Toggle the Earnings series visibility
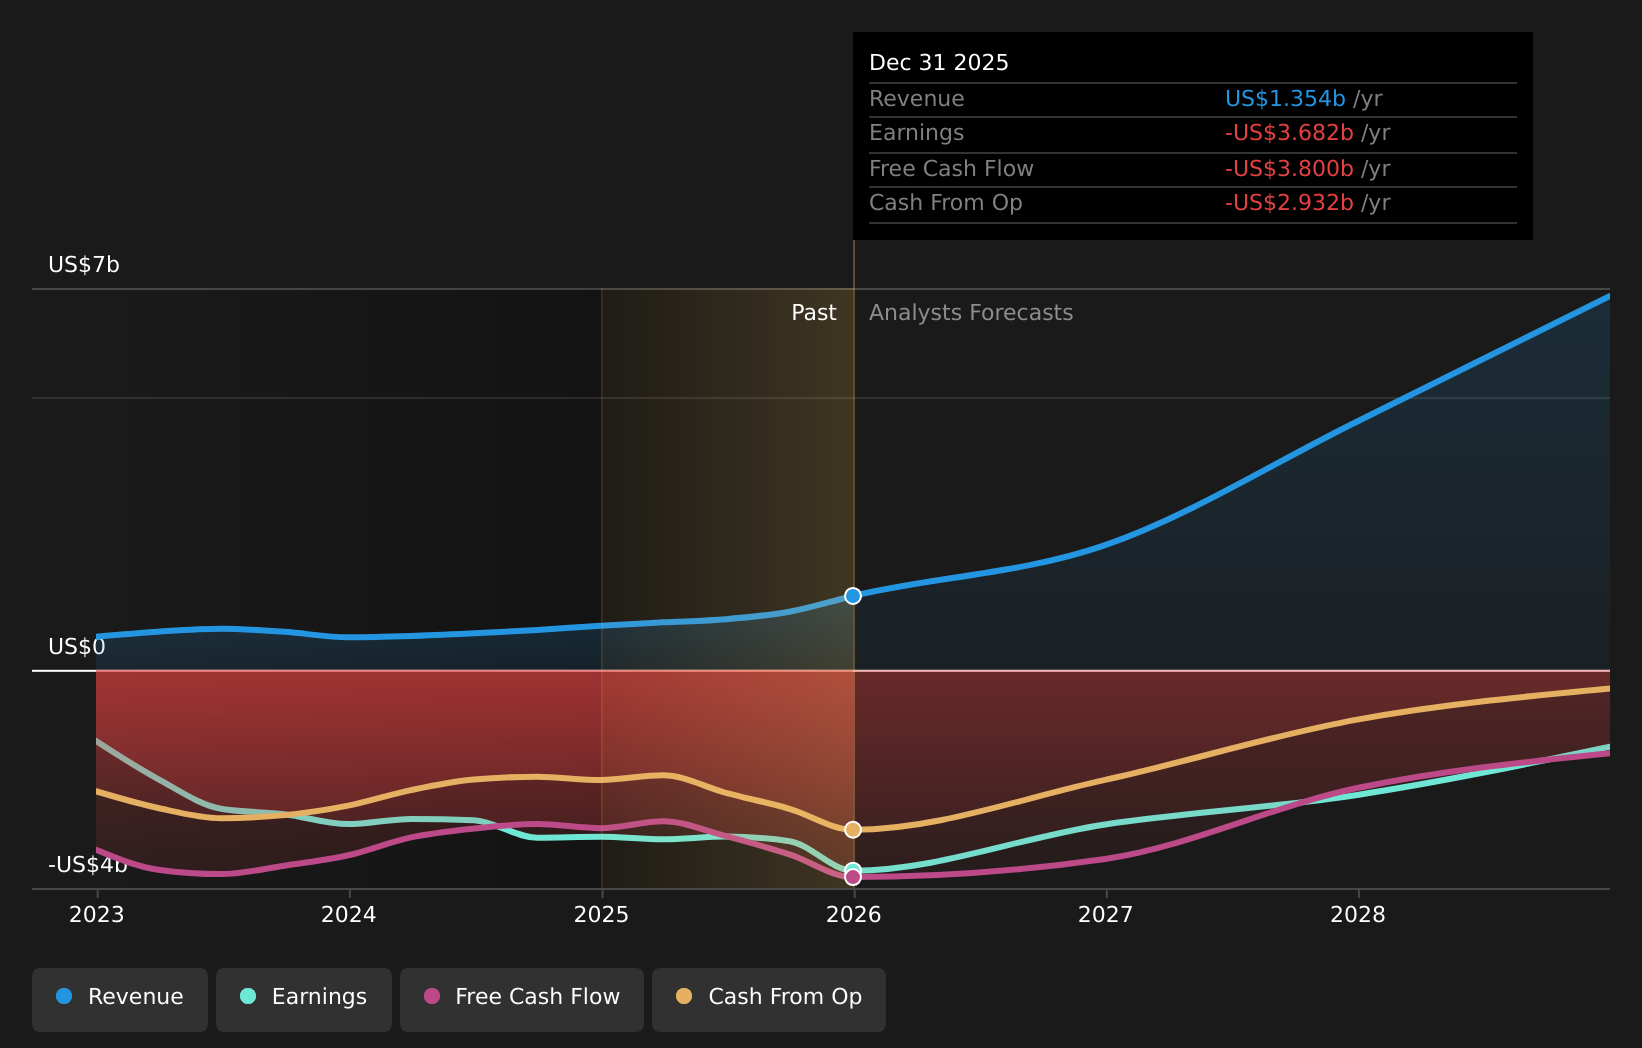 point(303,997)
